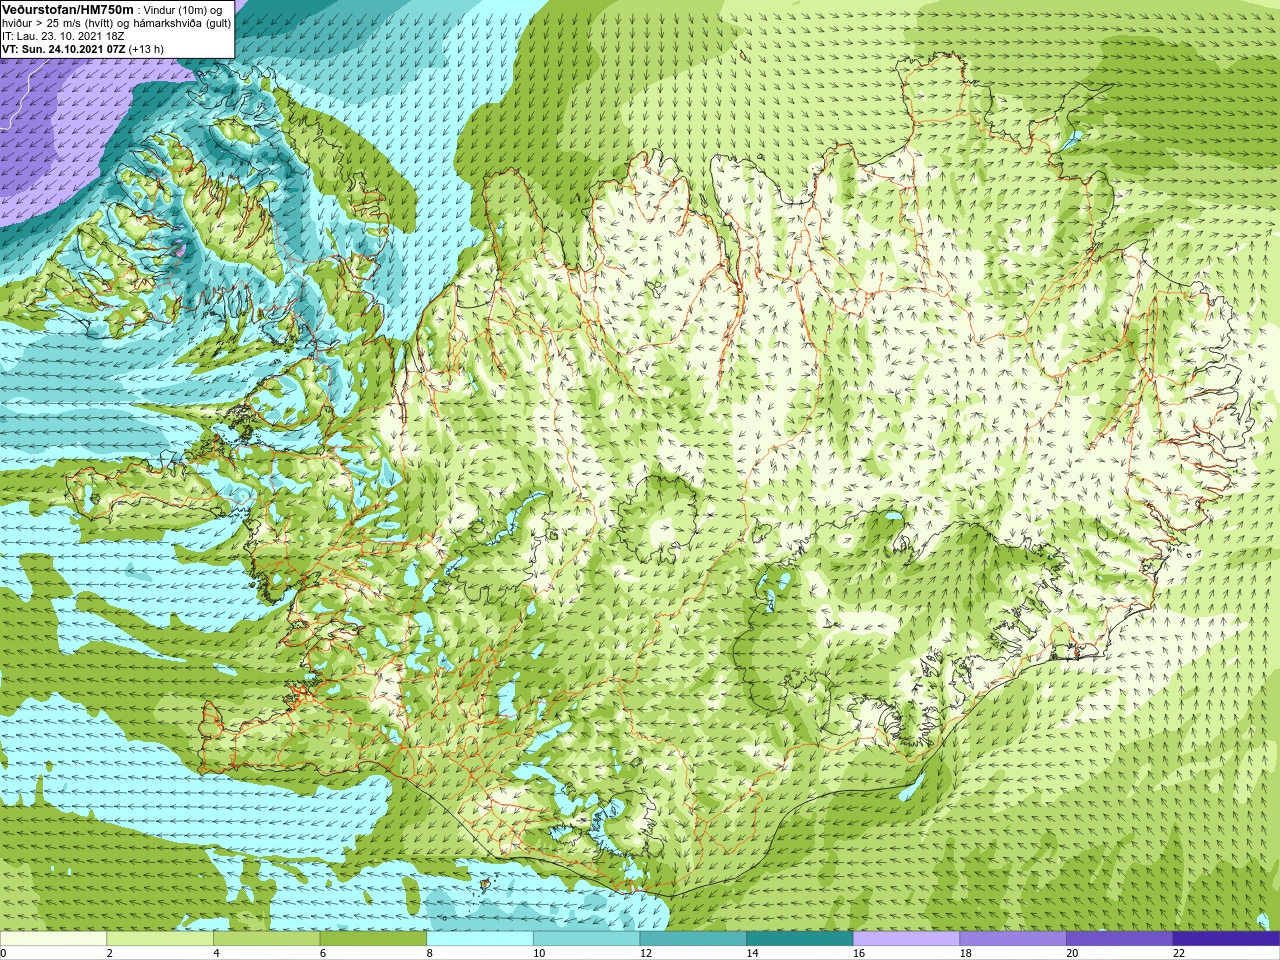The width and height of the screenshot is (1280, 960).
Task: Click the 12–14 m/s teal legend swatch
Action: [x=693, y=938]
